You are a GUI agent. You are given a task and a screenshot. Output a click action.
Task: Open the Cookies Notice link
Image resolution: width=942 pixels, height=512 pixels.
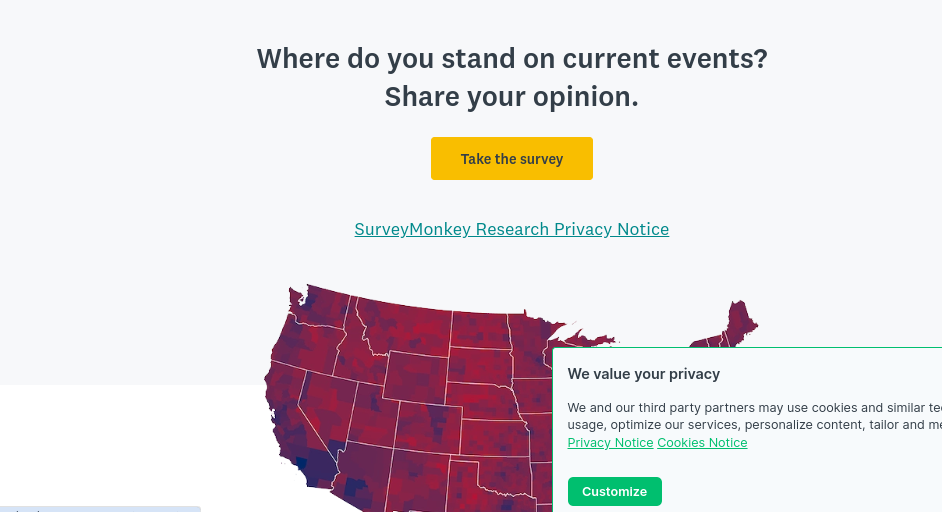tap(702, 443)
